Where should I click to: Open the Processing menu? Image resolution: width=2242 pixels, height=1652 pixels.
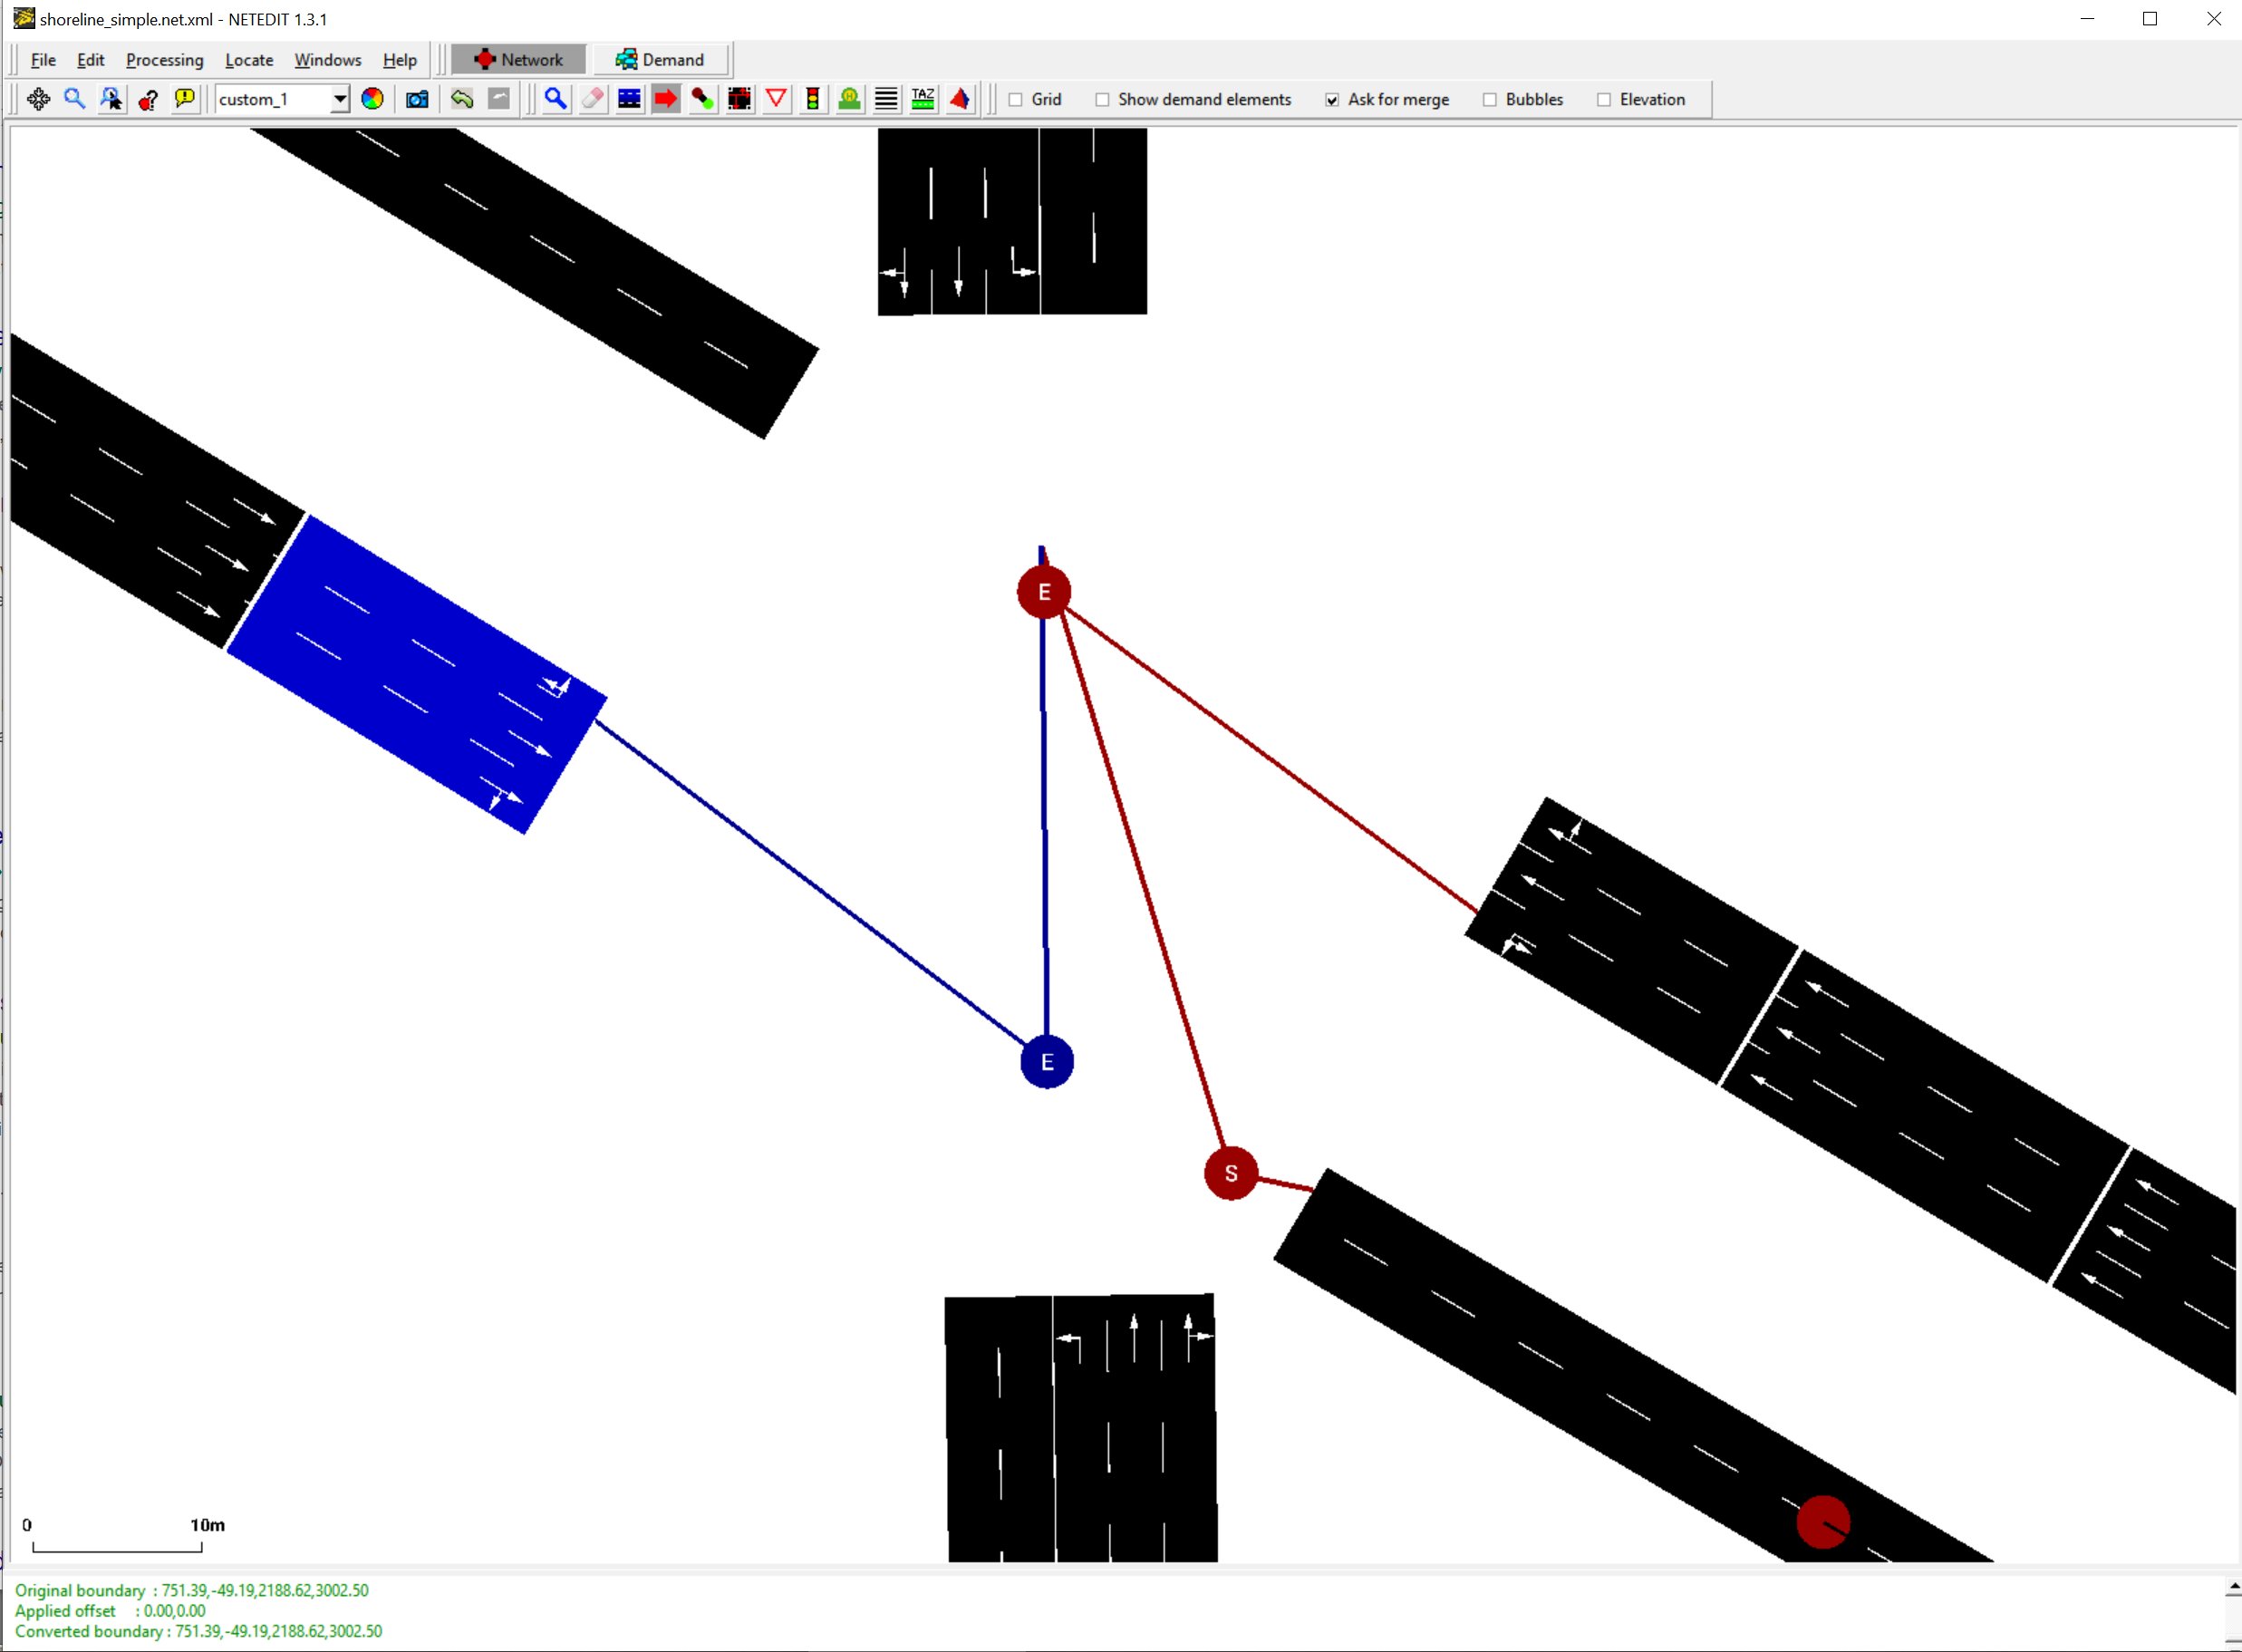tap(164, 60)
